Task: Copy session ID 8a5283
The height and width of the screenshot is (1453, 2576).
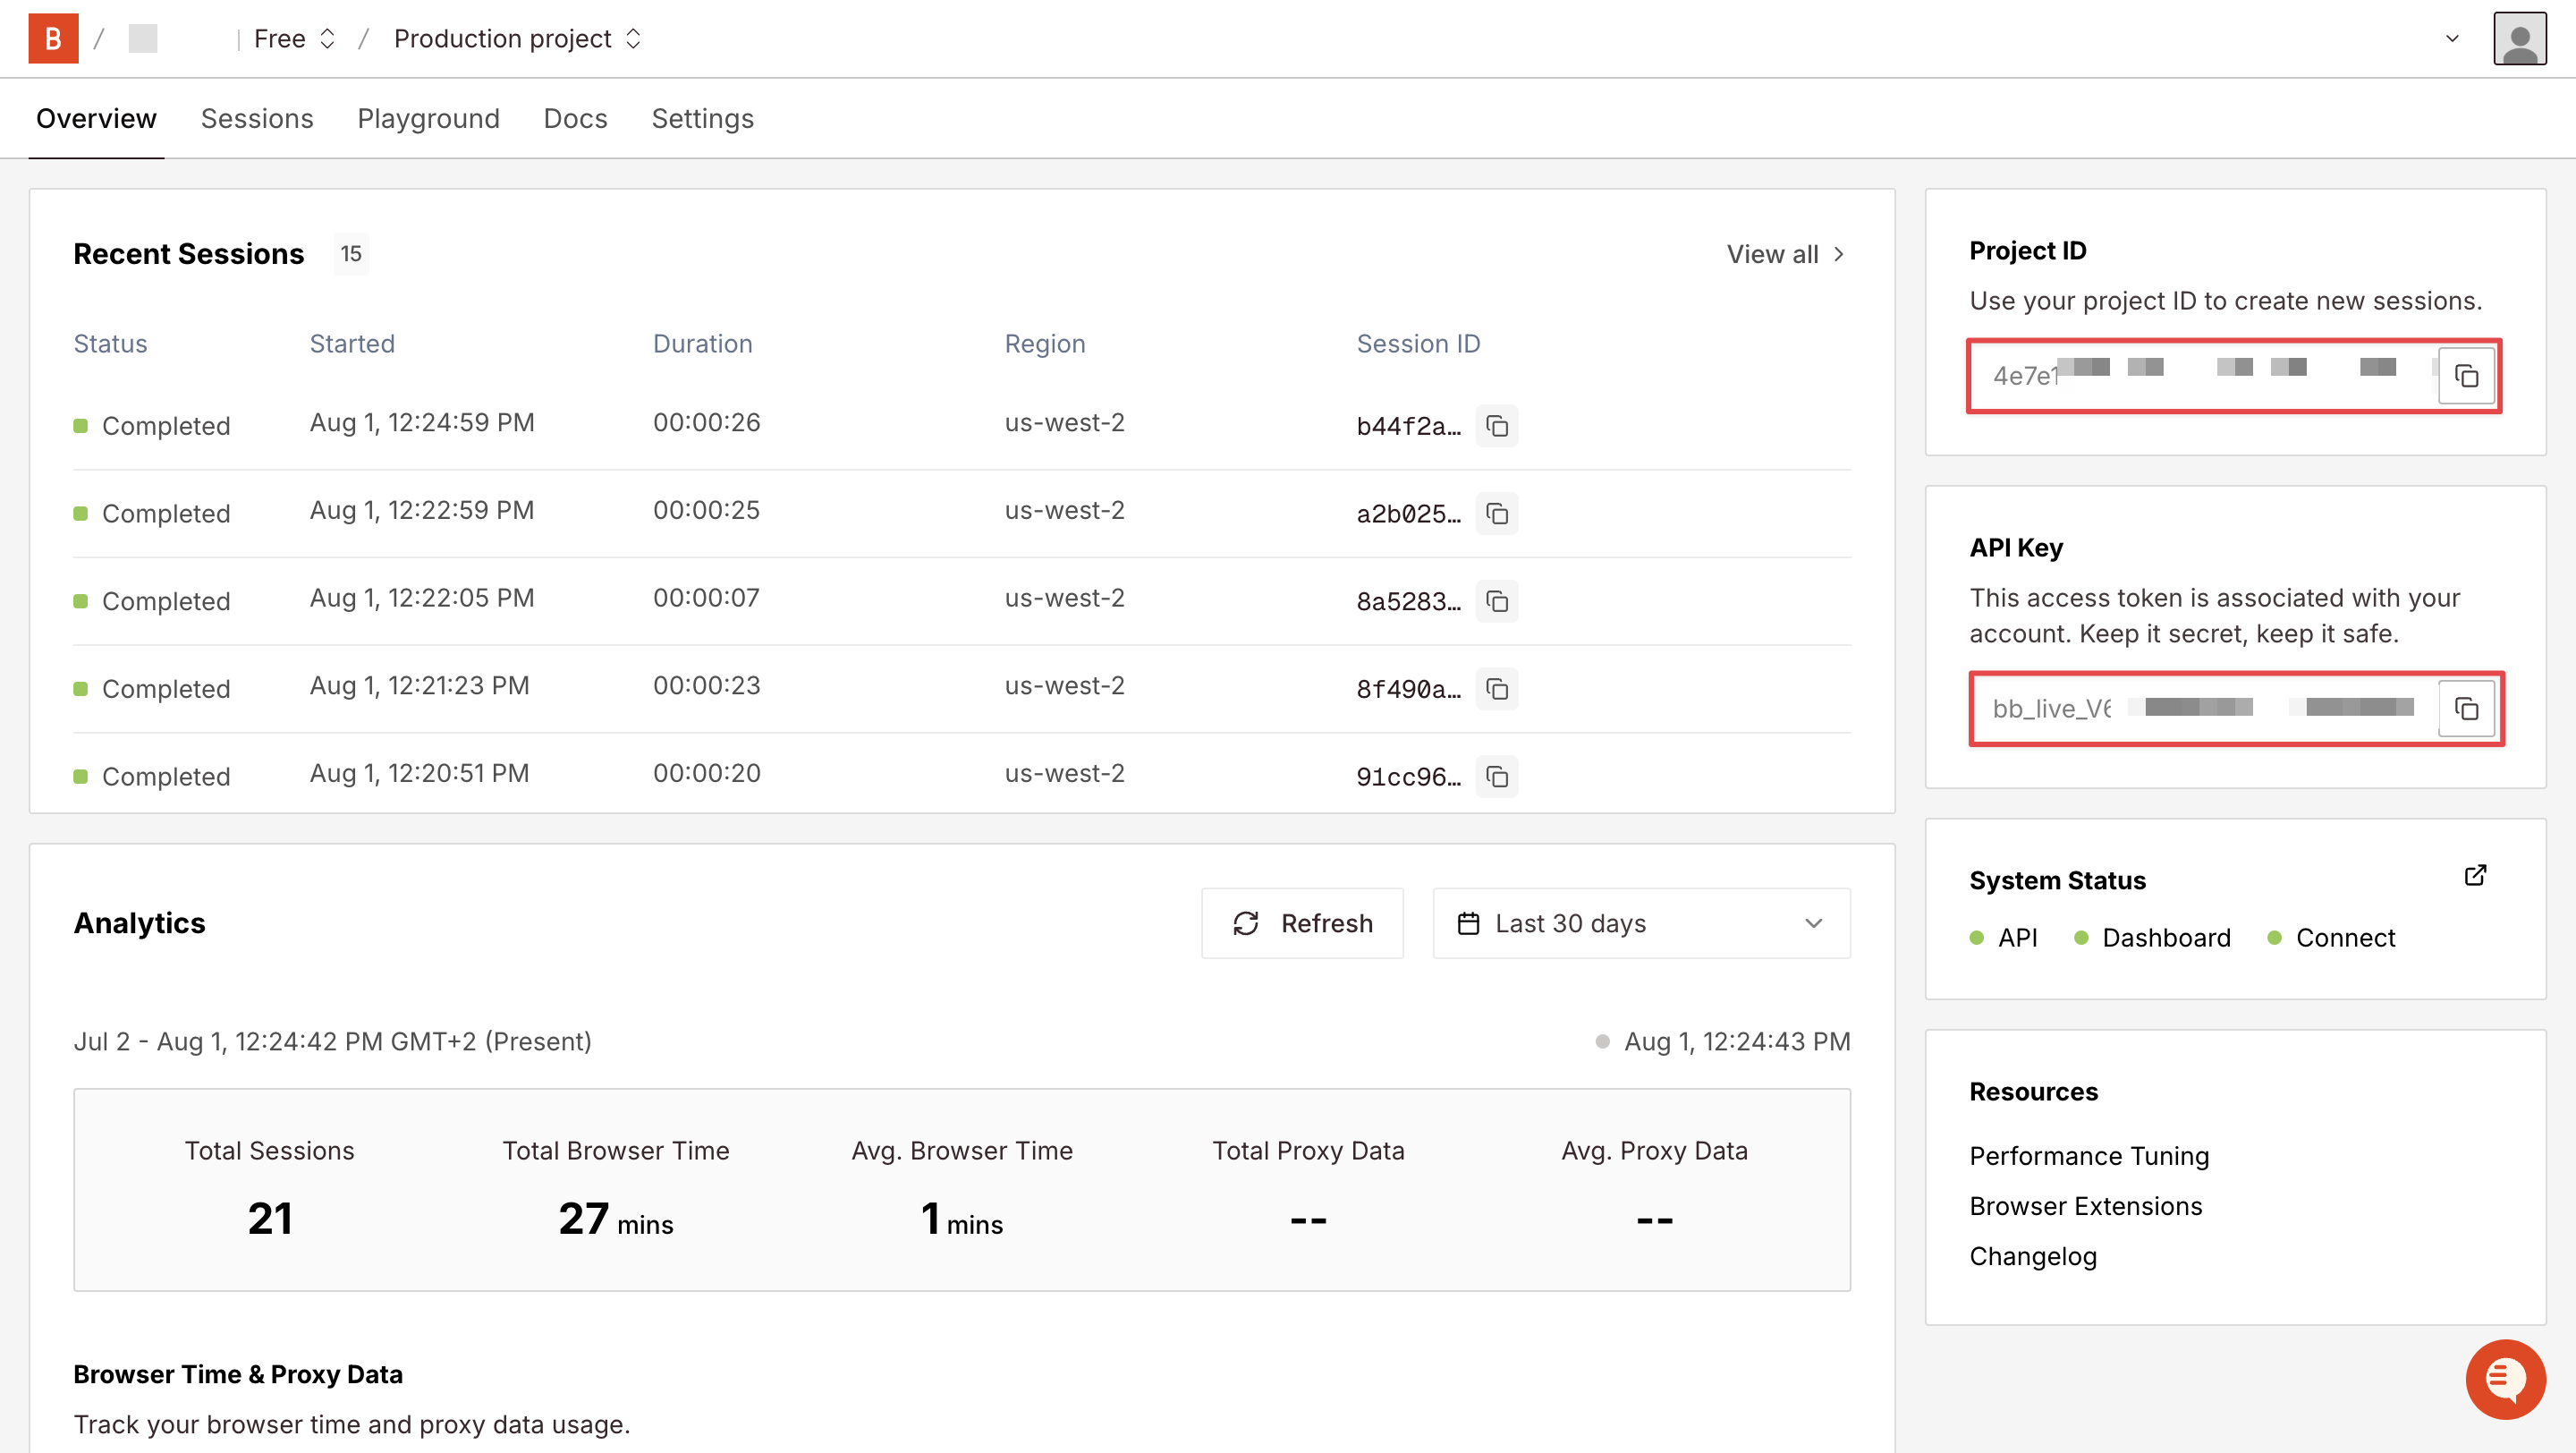Action: tap(1497, 601)
